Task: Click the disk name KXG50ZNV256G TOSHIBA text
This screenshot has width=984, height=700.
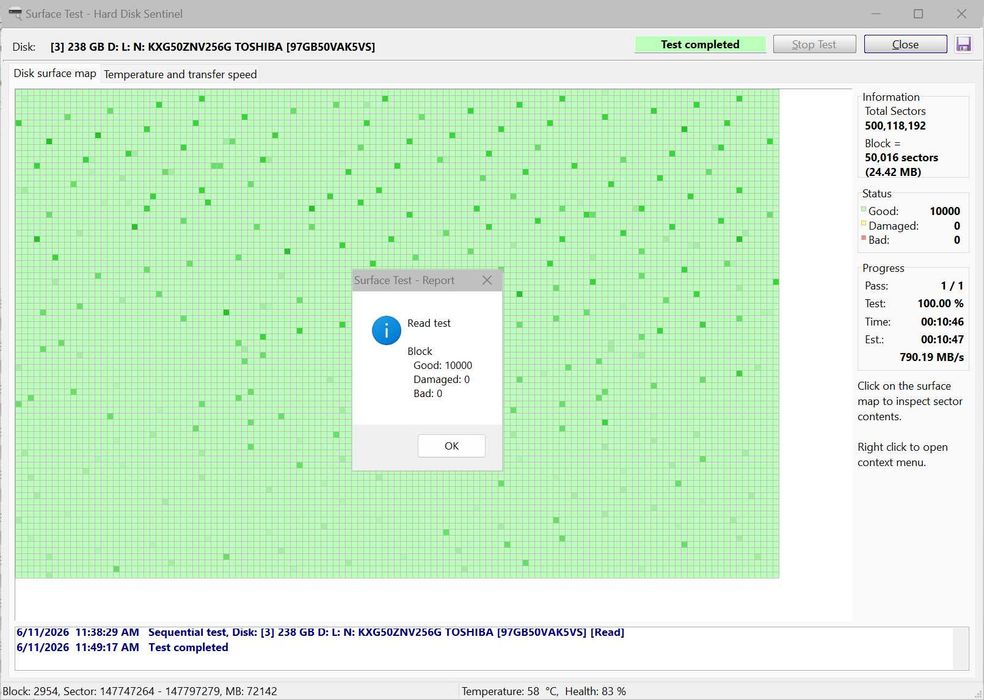Action: (x=215, y=46)
